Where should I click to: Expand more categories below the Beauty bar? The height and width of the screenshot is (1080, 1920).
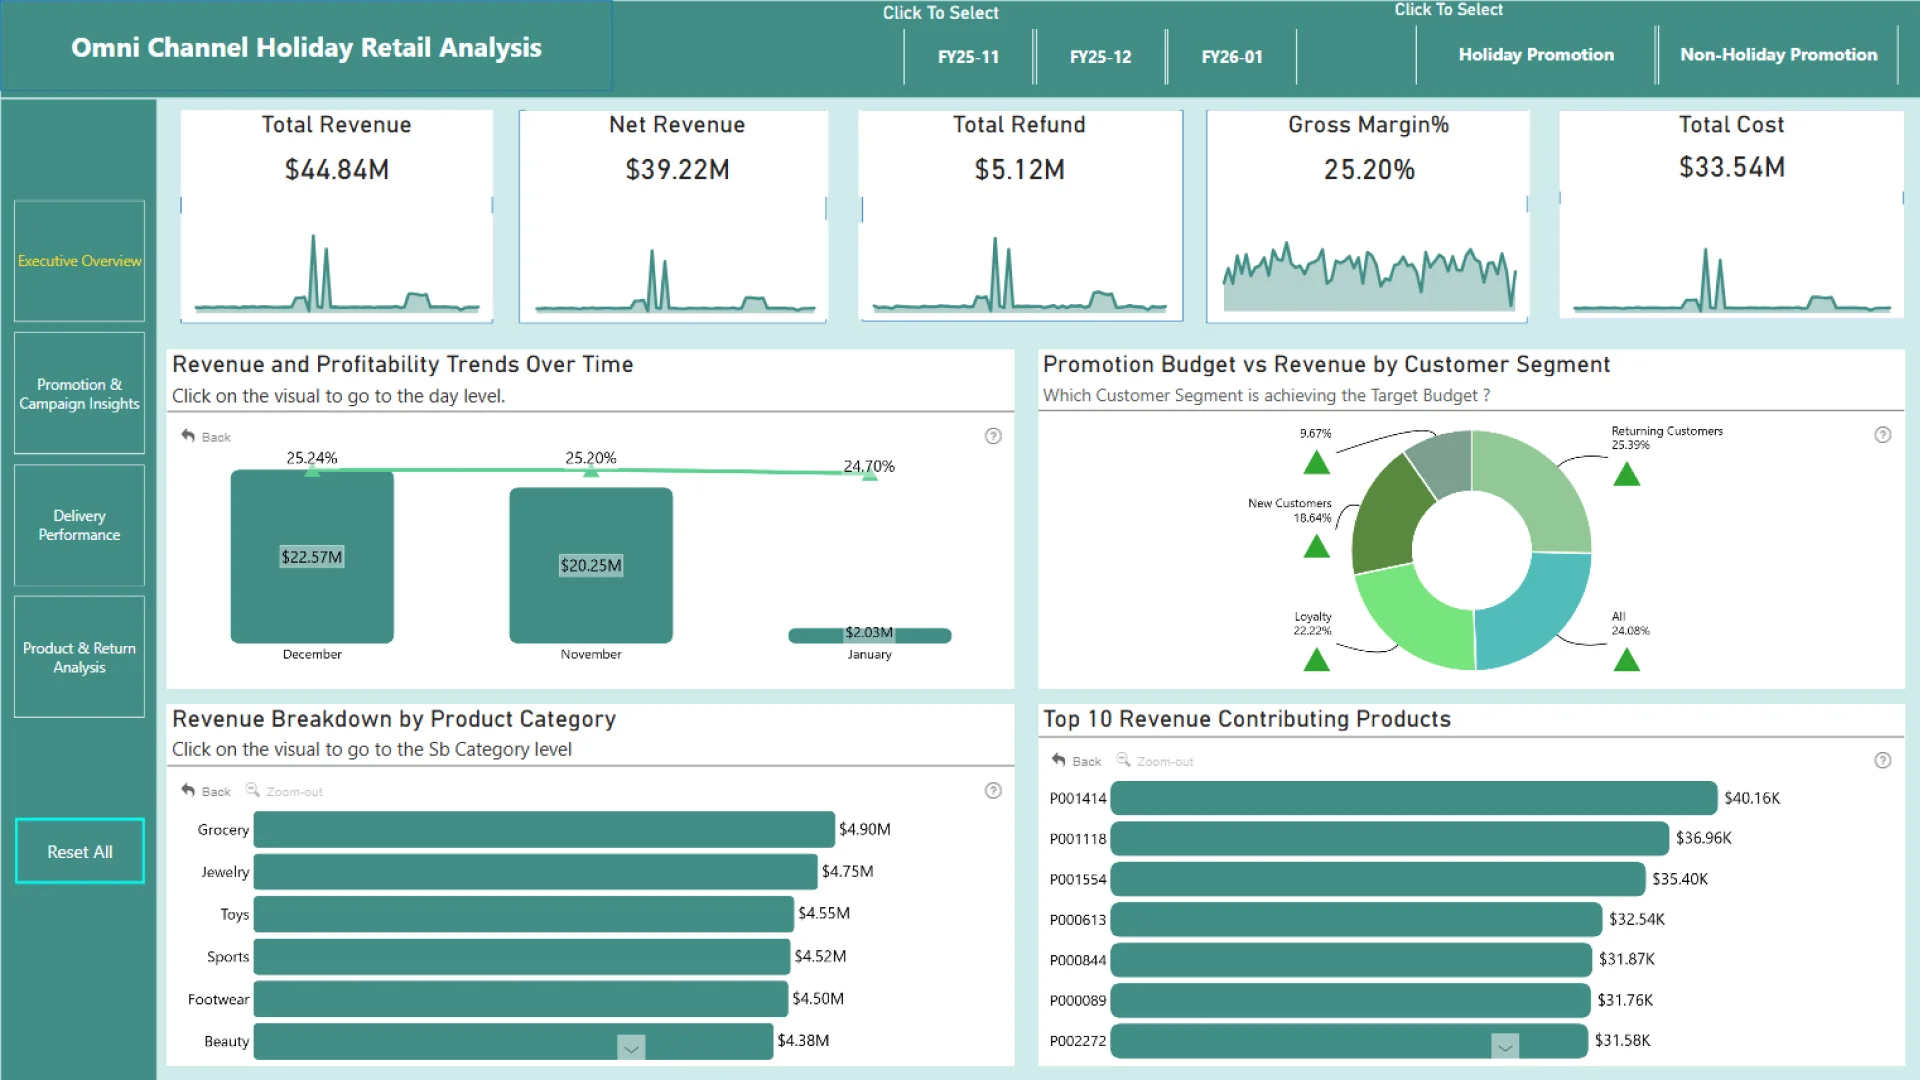[x=631, y=1048]
